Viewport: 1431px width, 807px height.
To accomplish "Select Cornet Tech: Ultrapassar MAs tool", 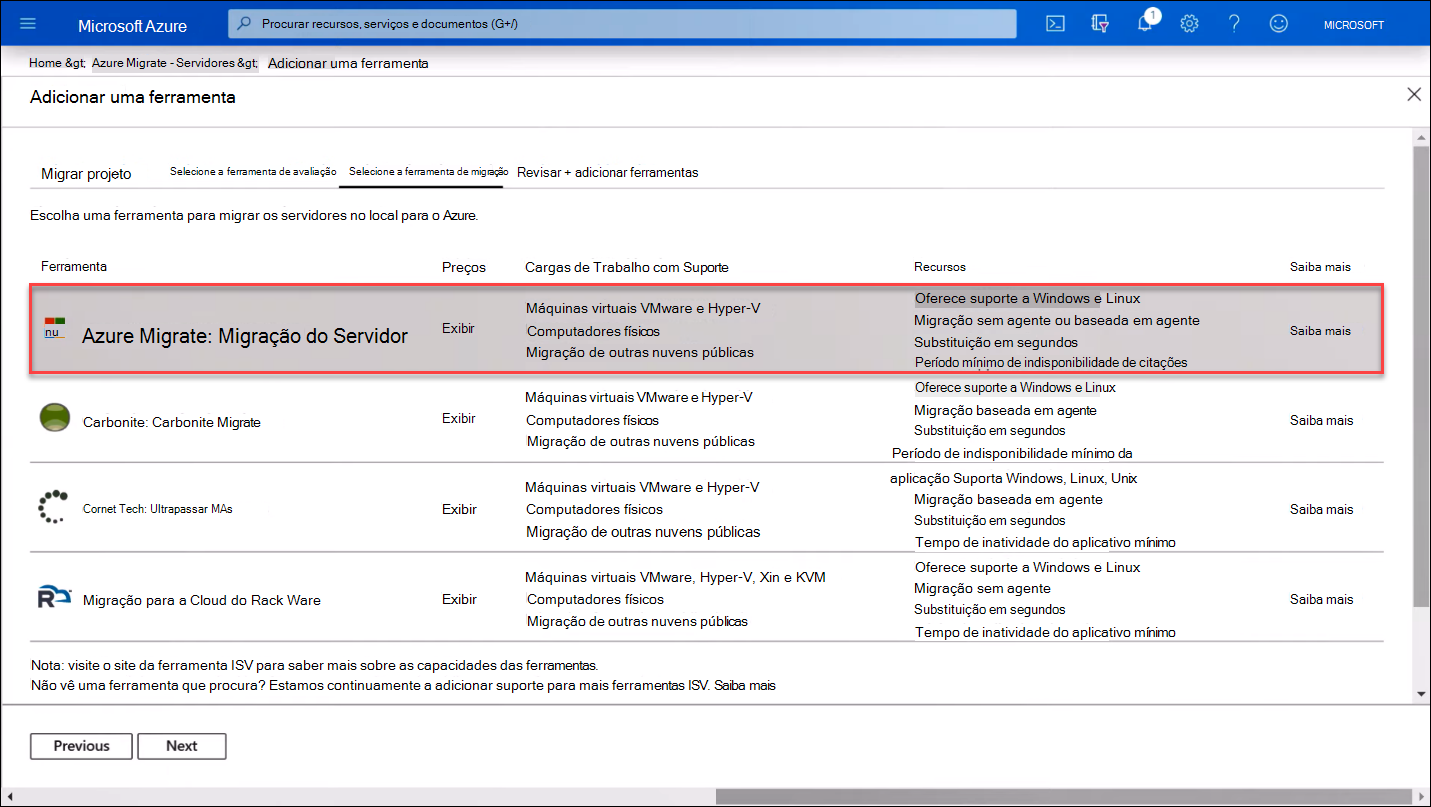I will pyautogui.click(x=157, y=509).
